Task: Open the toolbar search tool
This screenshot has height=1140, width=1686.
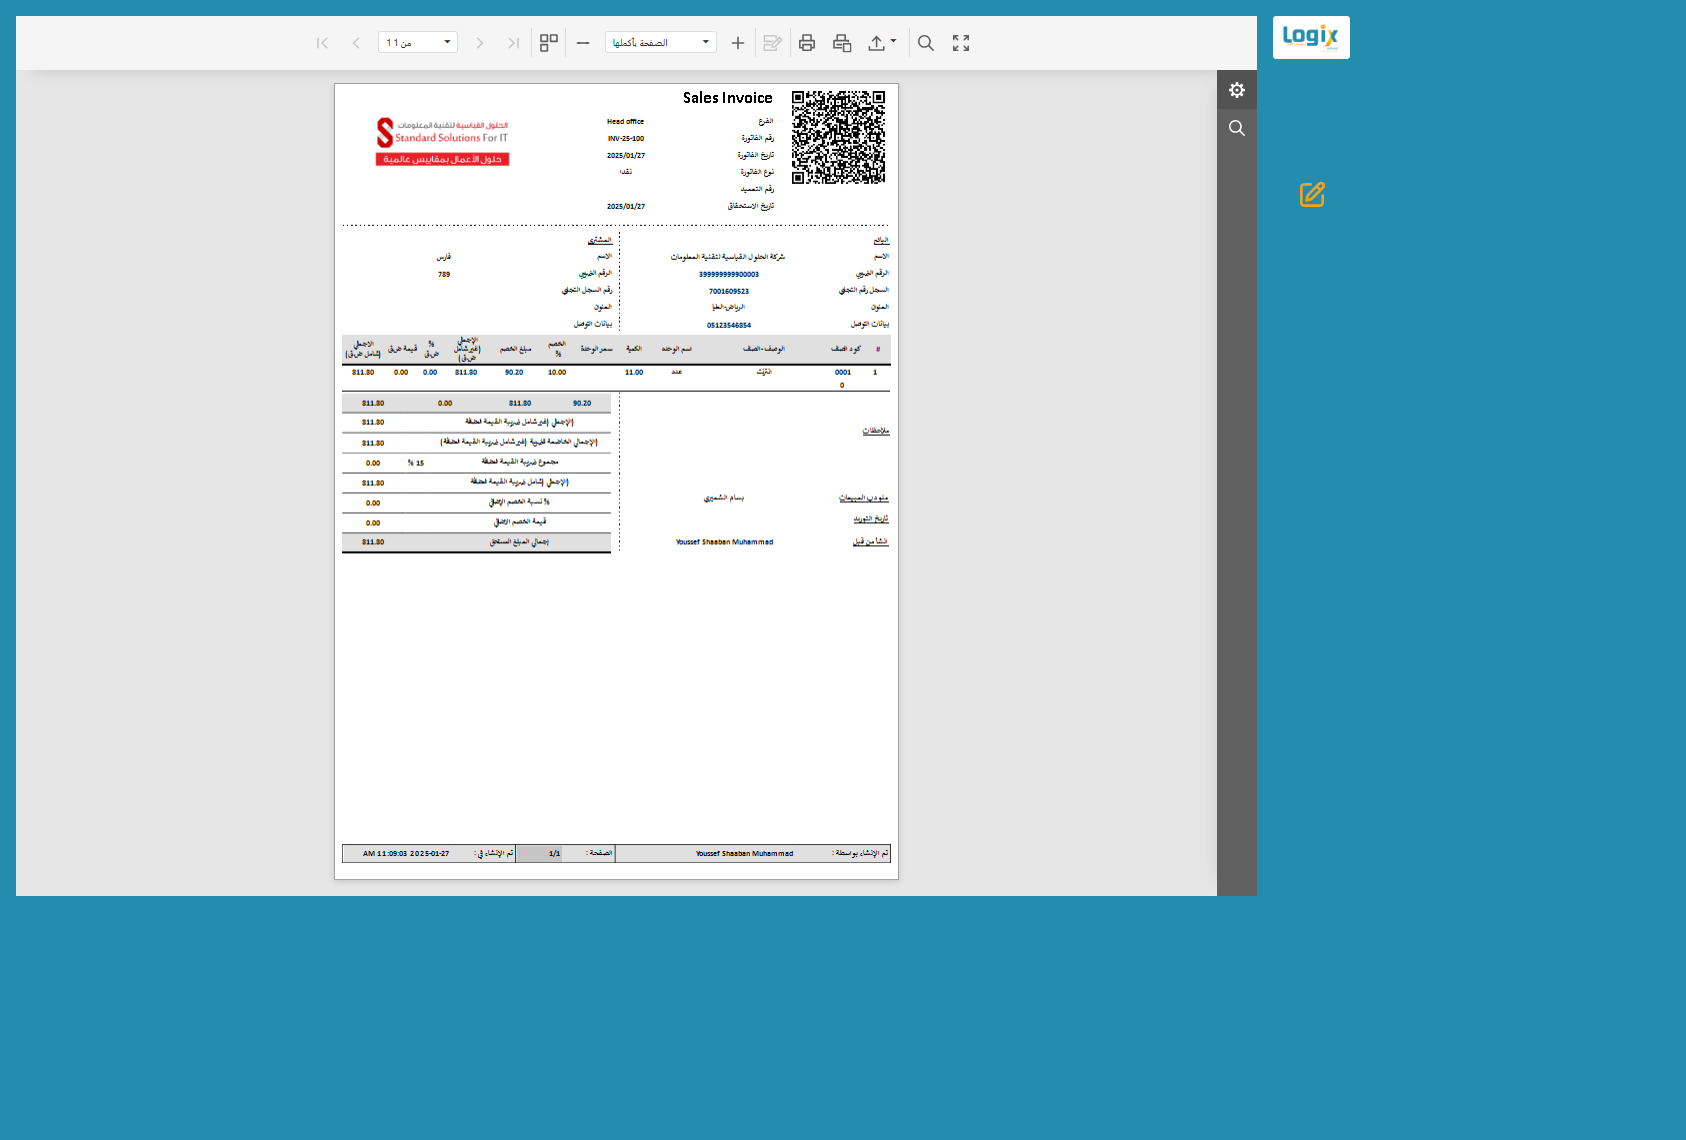Action: (x=926, y=43)
